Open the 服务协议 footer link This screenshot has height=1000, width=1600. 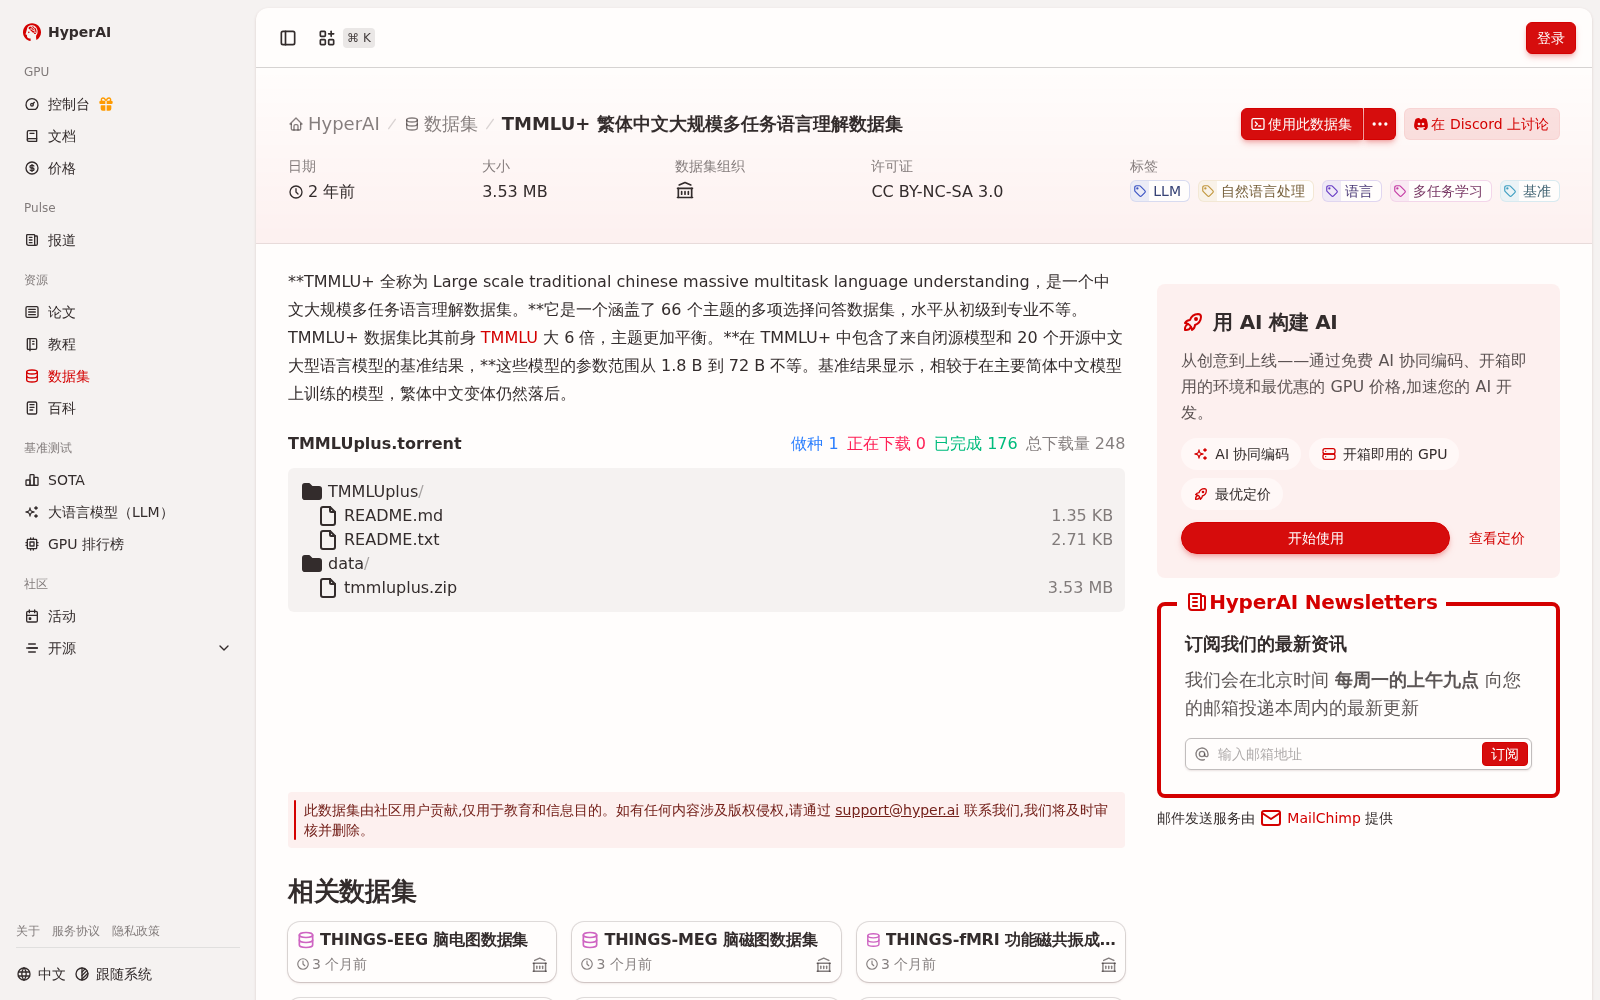click(76, 931)
